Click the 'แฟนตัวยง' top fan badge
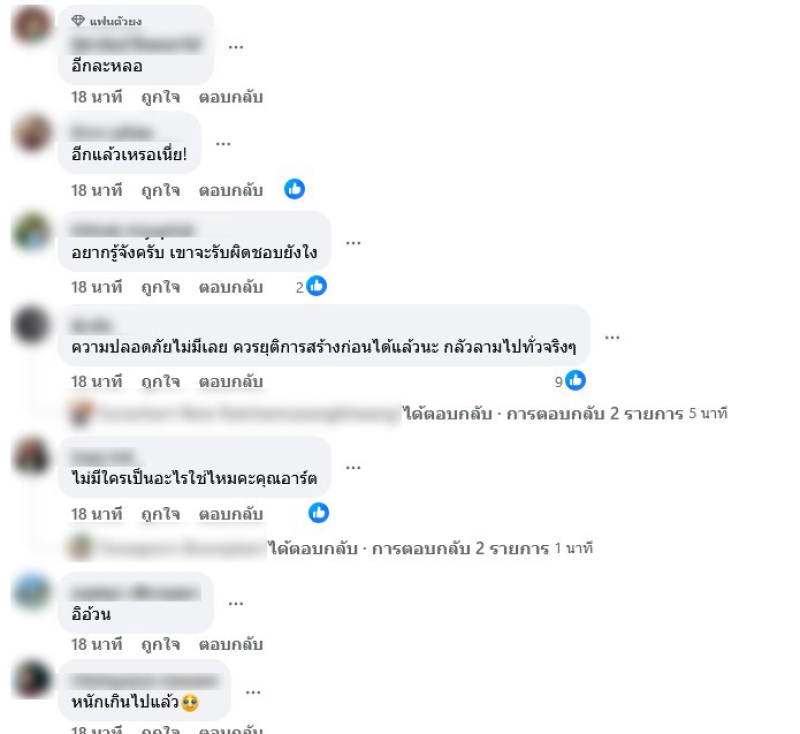This screenshot has height=734, width=800. (107, 21)
